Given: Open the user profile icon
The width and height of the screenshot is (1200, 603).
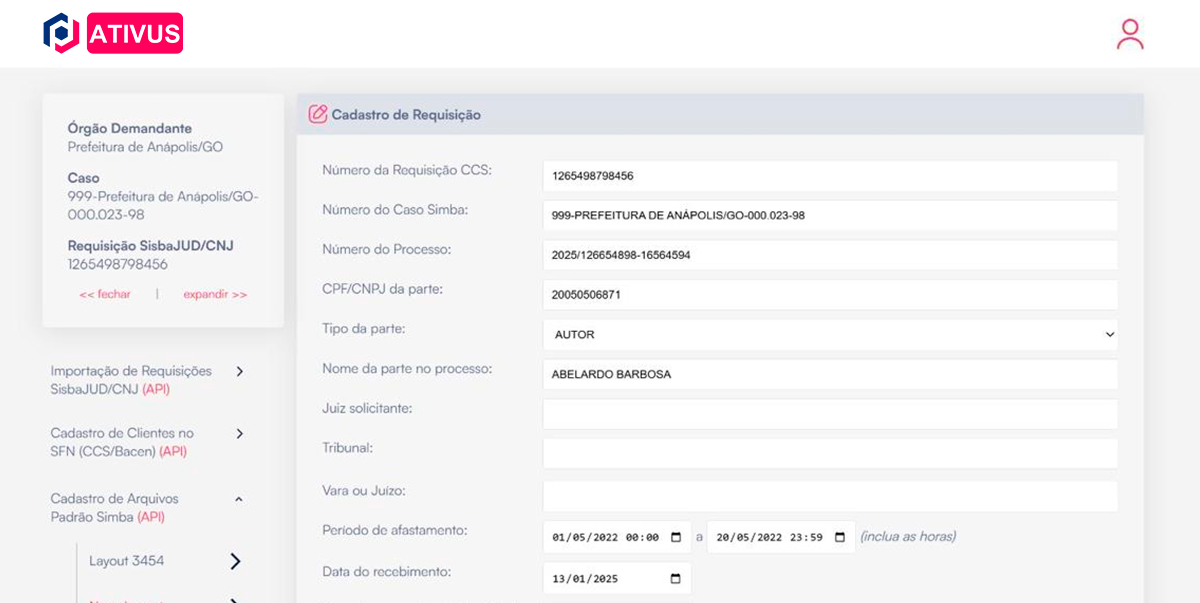Looking at the screenshot, I should pyautogui.click(x=1130, y=34).
